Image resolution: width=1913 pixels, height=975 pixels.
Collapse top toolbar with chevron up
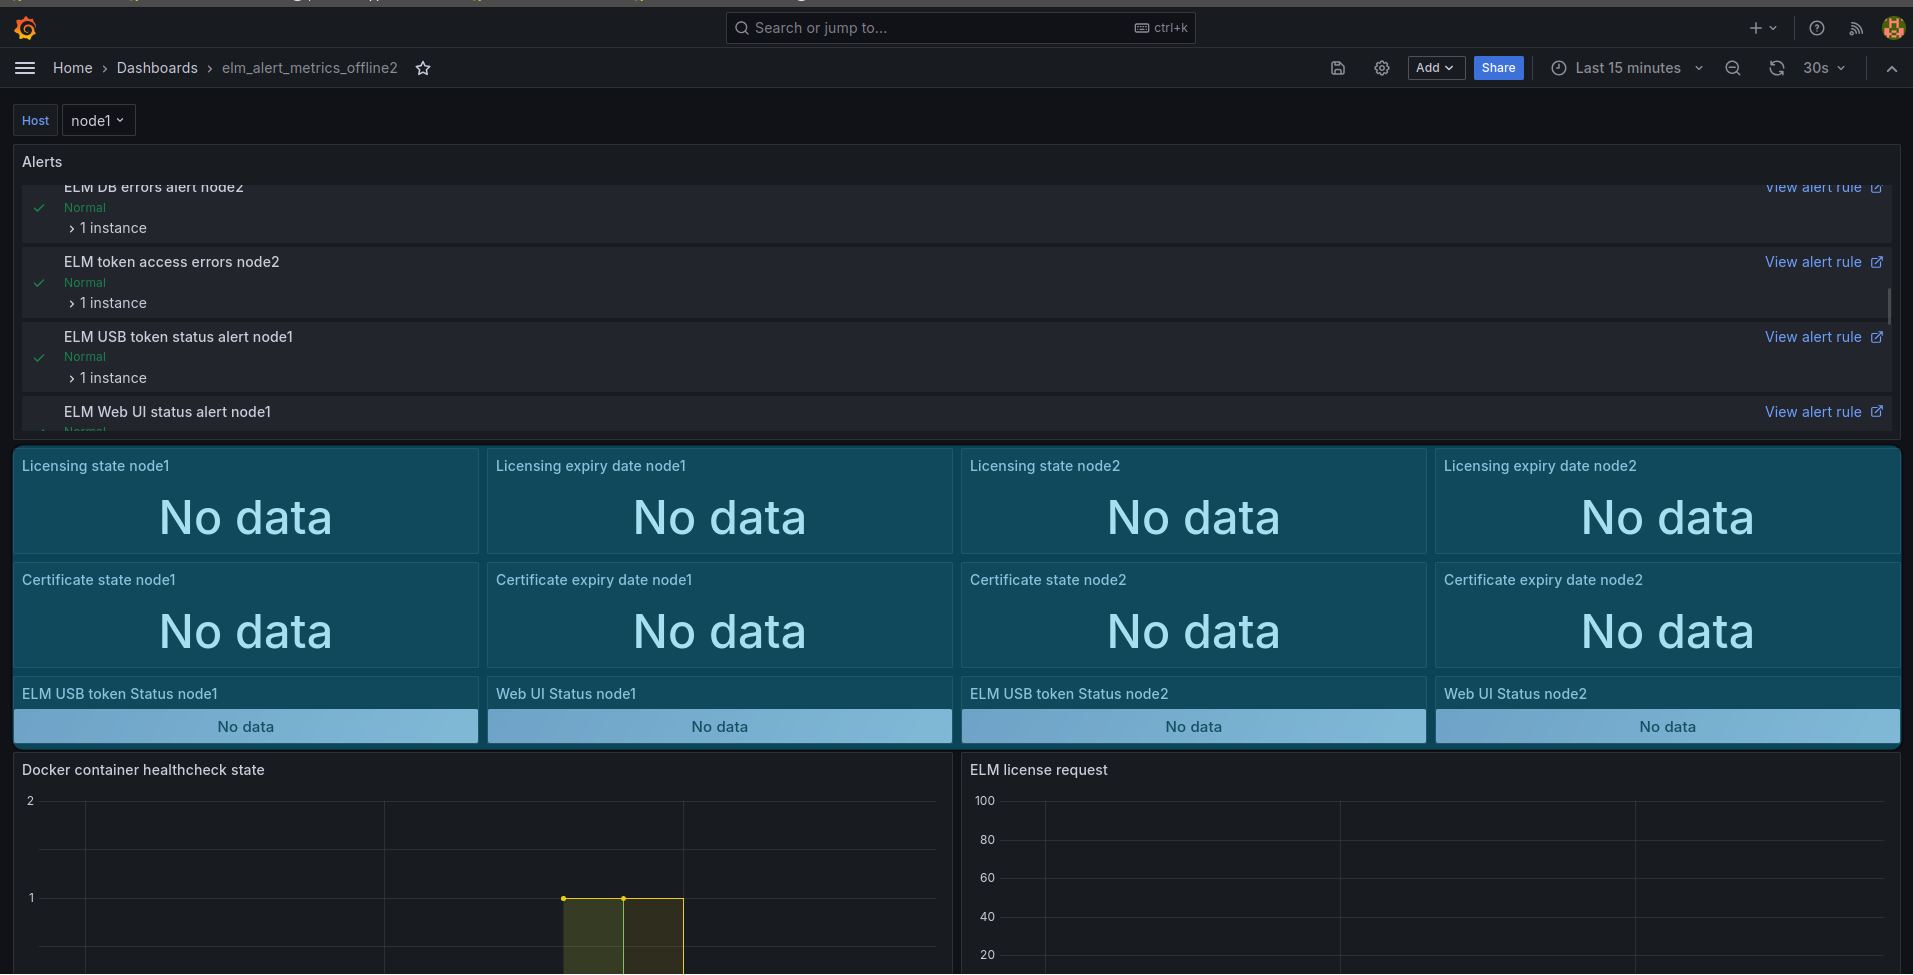point(1891,68)
